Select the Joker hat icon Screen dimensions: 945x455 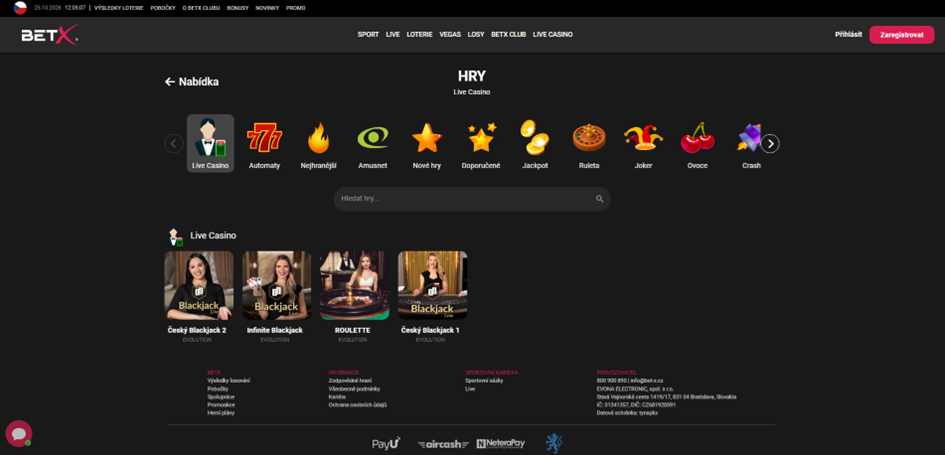tap(643, 138)
